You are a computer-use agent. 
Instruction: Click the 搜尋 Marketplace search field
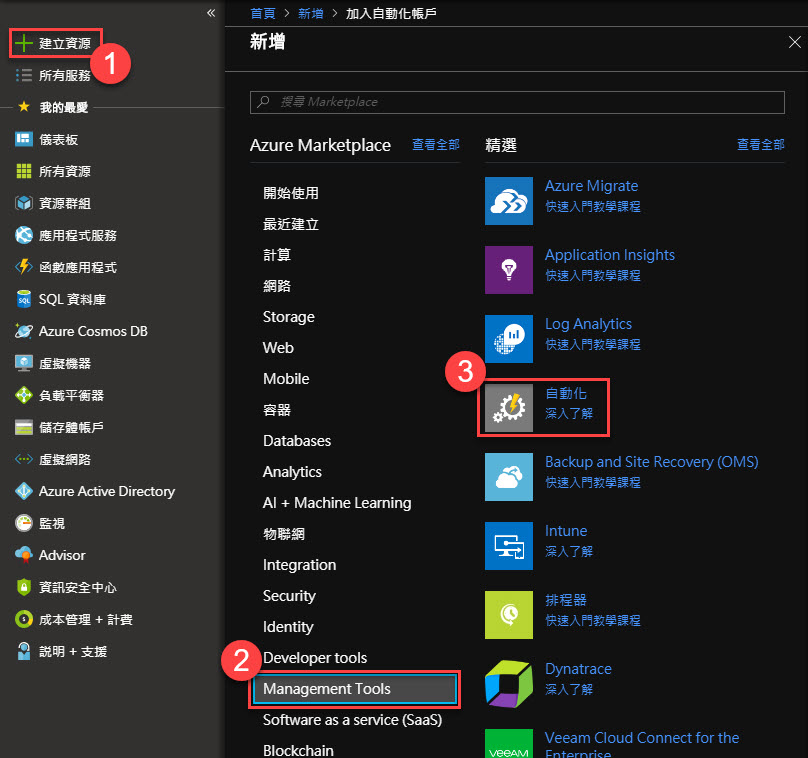click(x=517, y=102)
